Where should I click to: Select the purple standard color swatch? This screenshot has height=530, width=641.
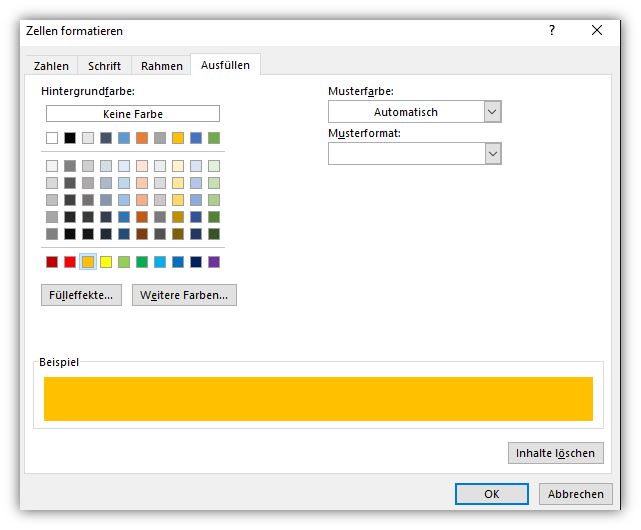pos(214,262)
